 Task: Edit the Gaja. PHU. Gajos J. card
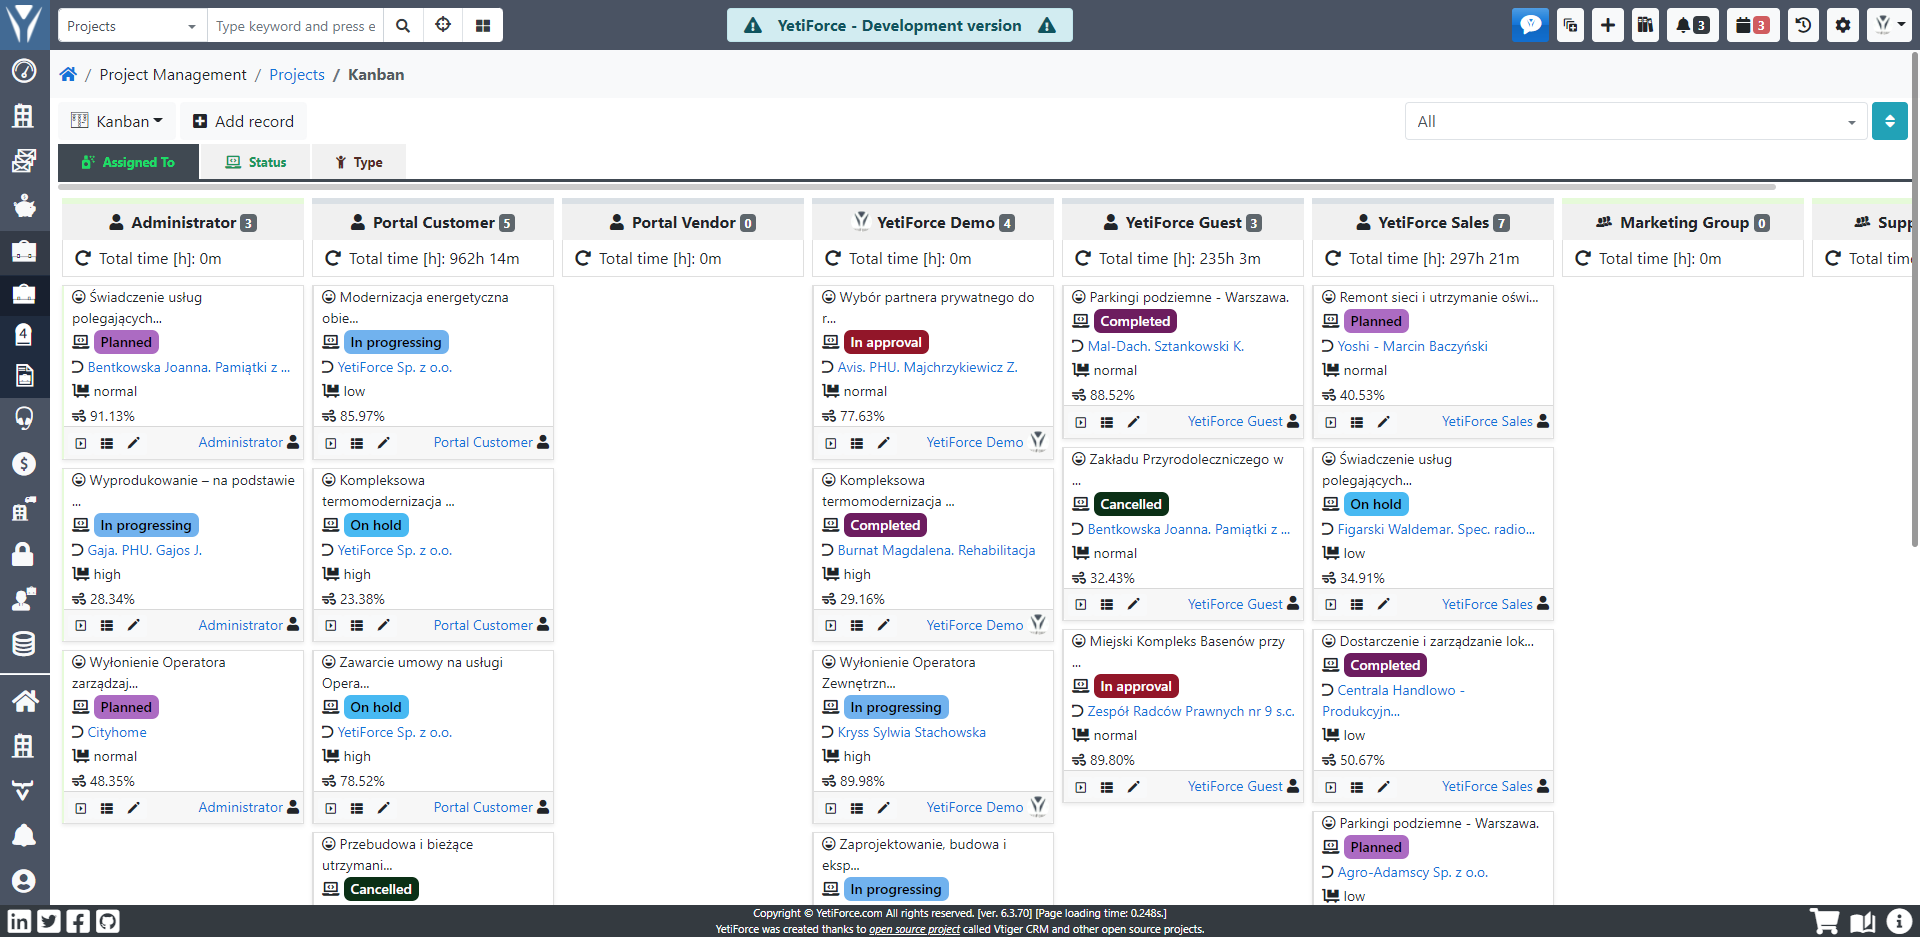pos(133,625)
